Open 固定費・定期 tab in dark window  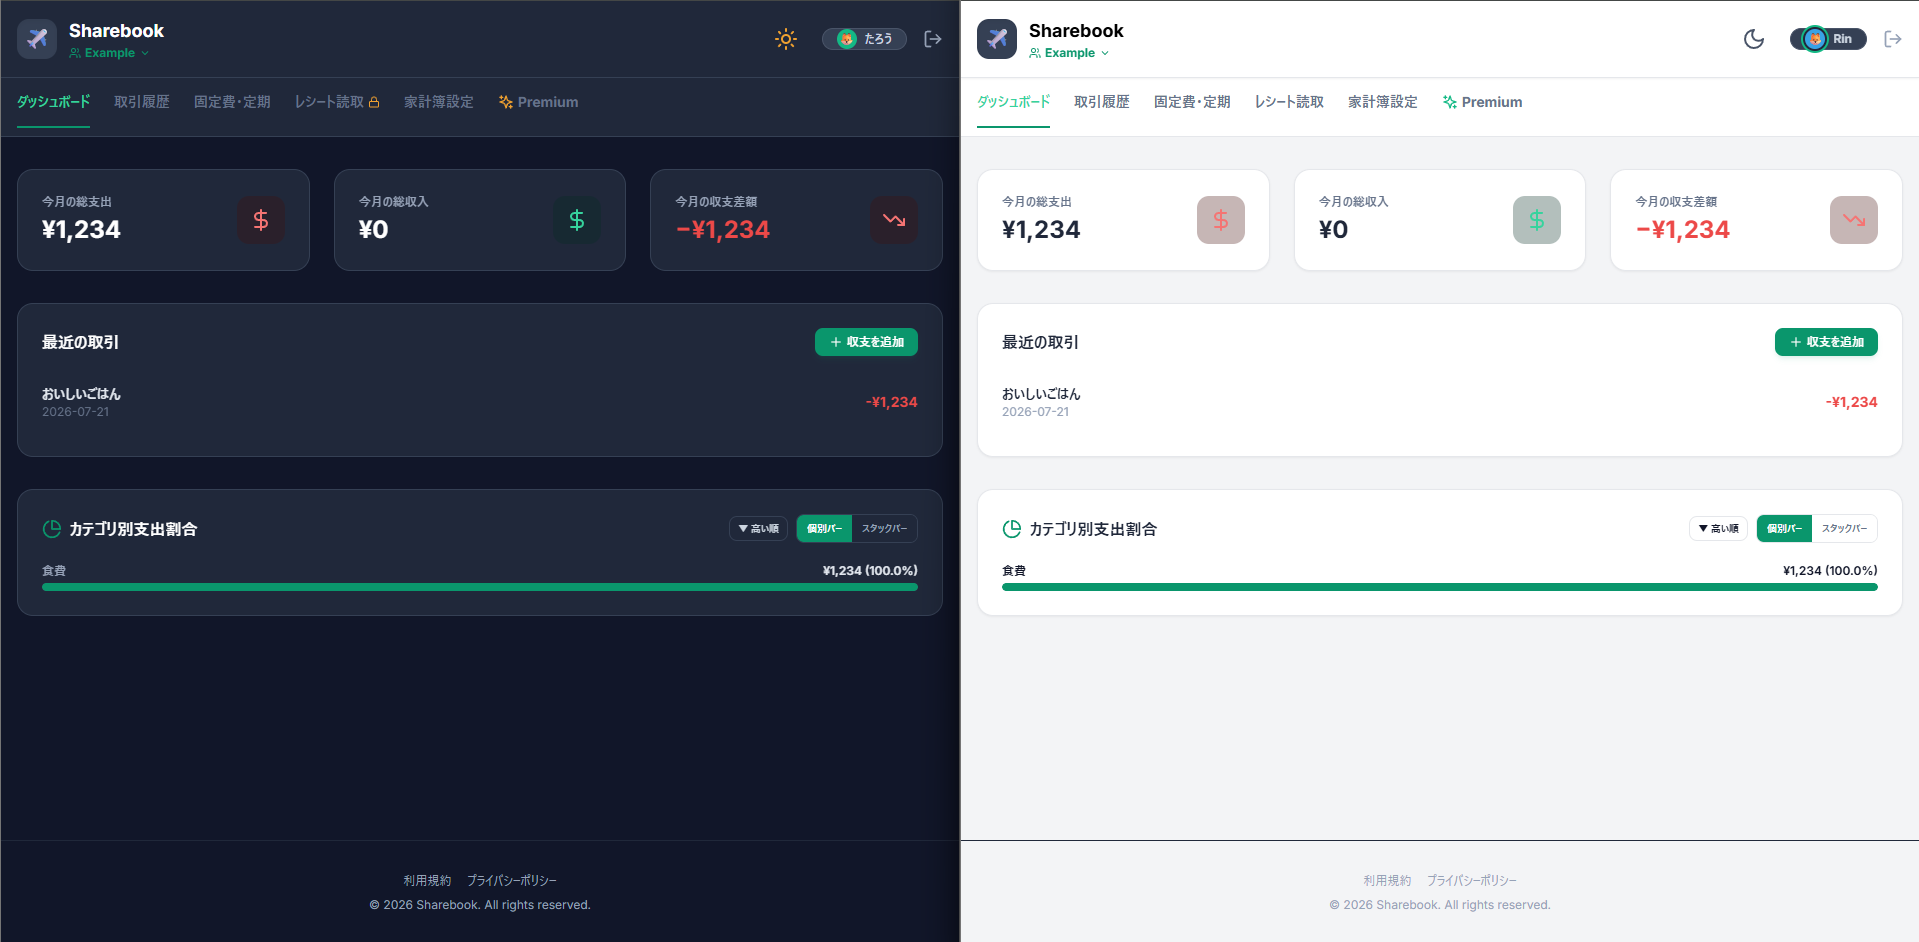coord(232,102)
